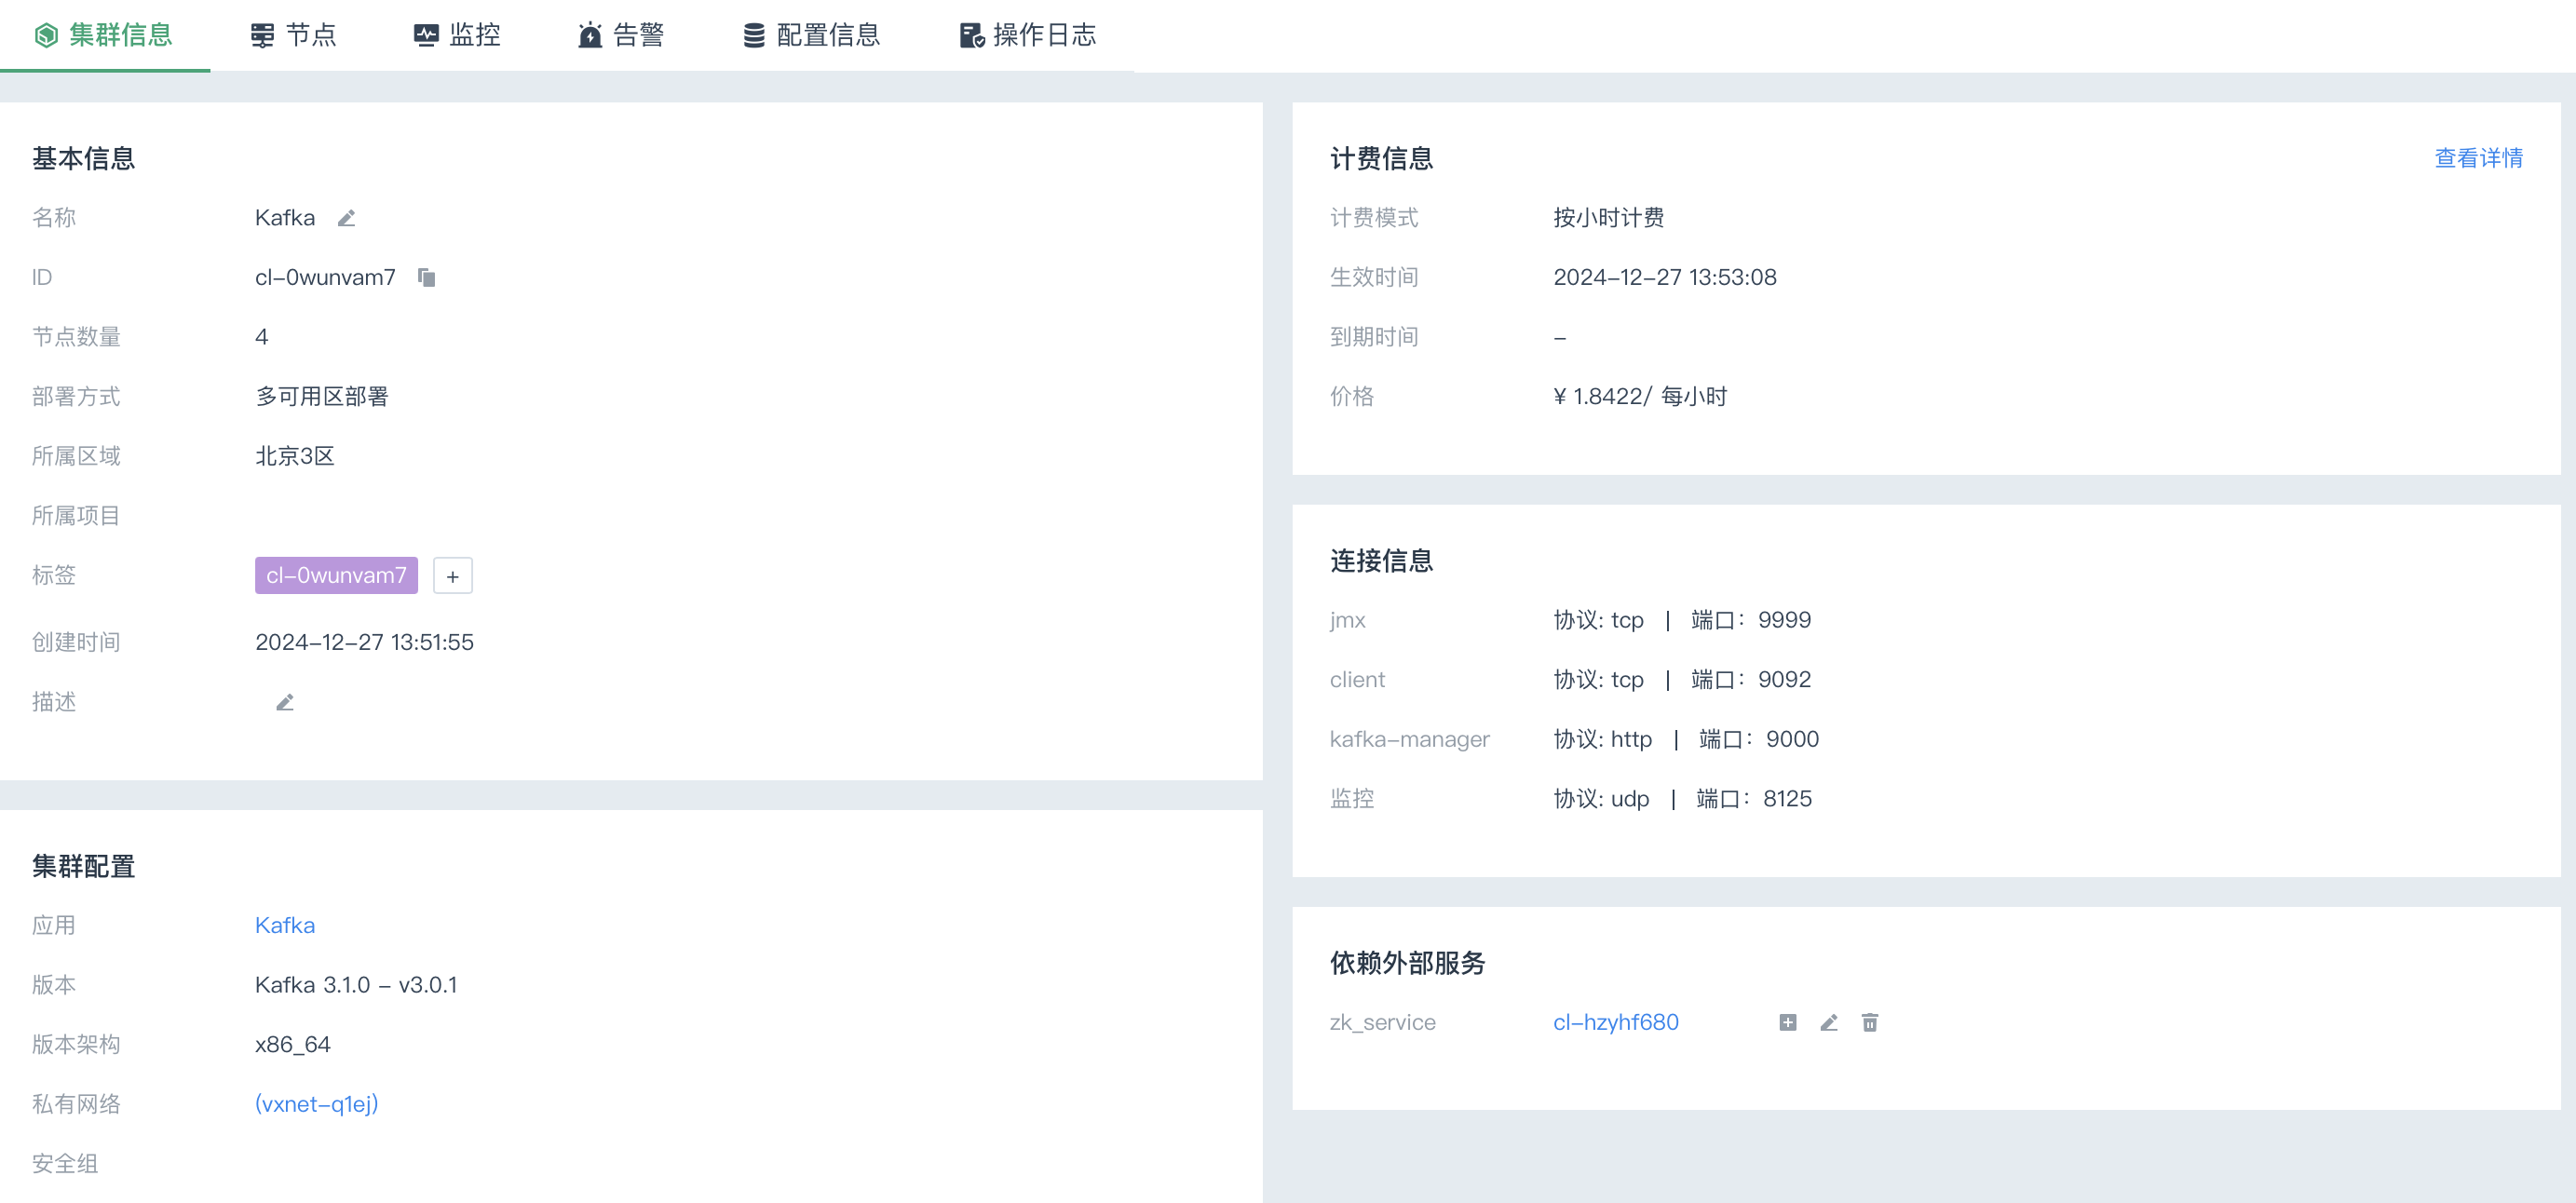Delete the zk_service dependency
The image size is (2576, 1203).
click(1869, 1022)
